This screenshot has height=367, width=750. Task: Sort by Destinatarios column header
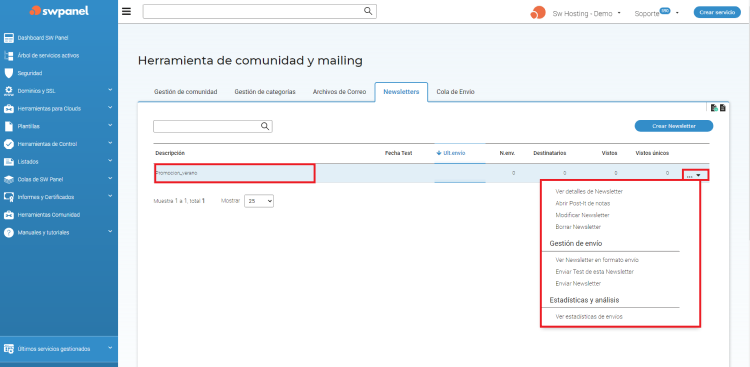(x=550, y=153)
